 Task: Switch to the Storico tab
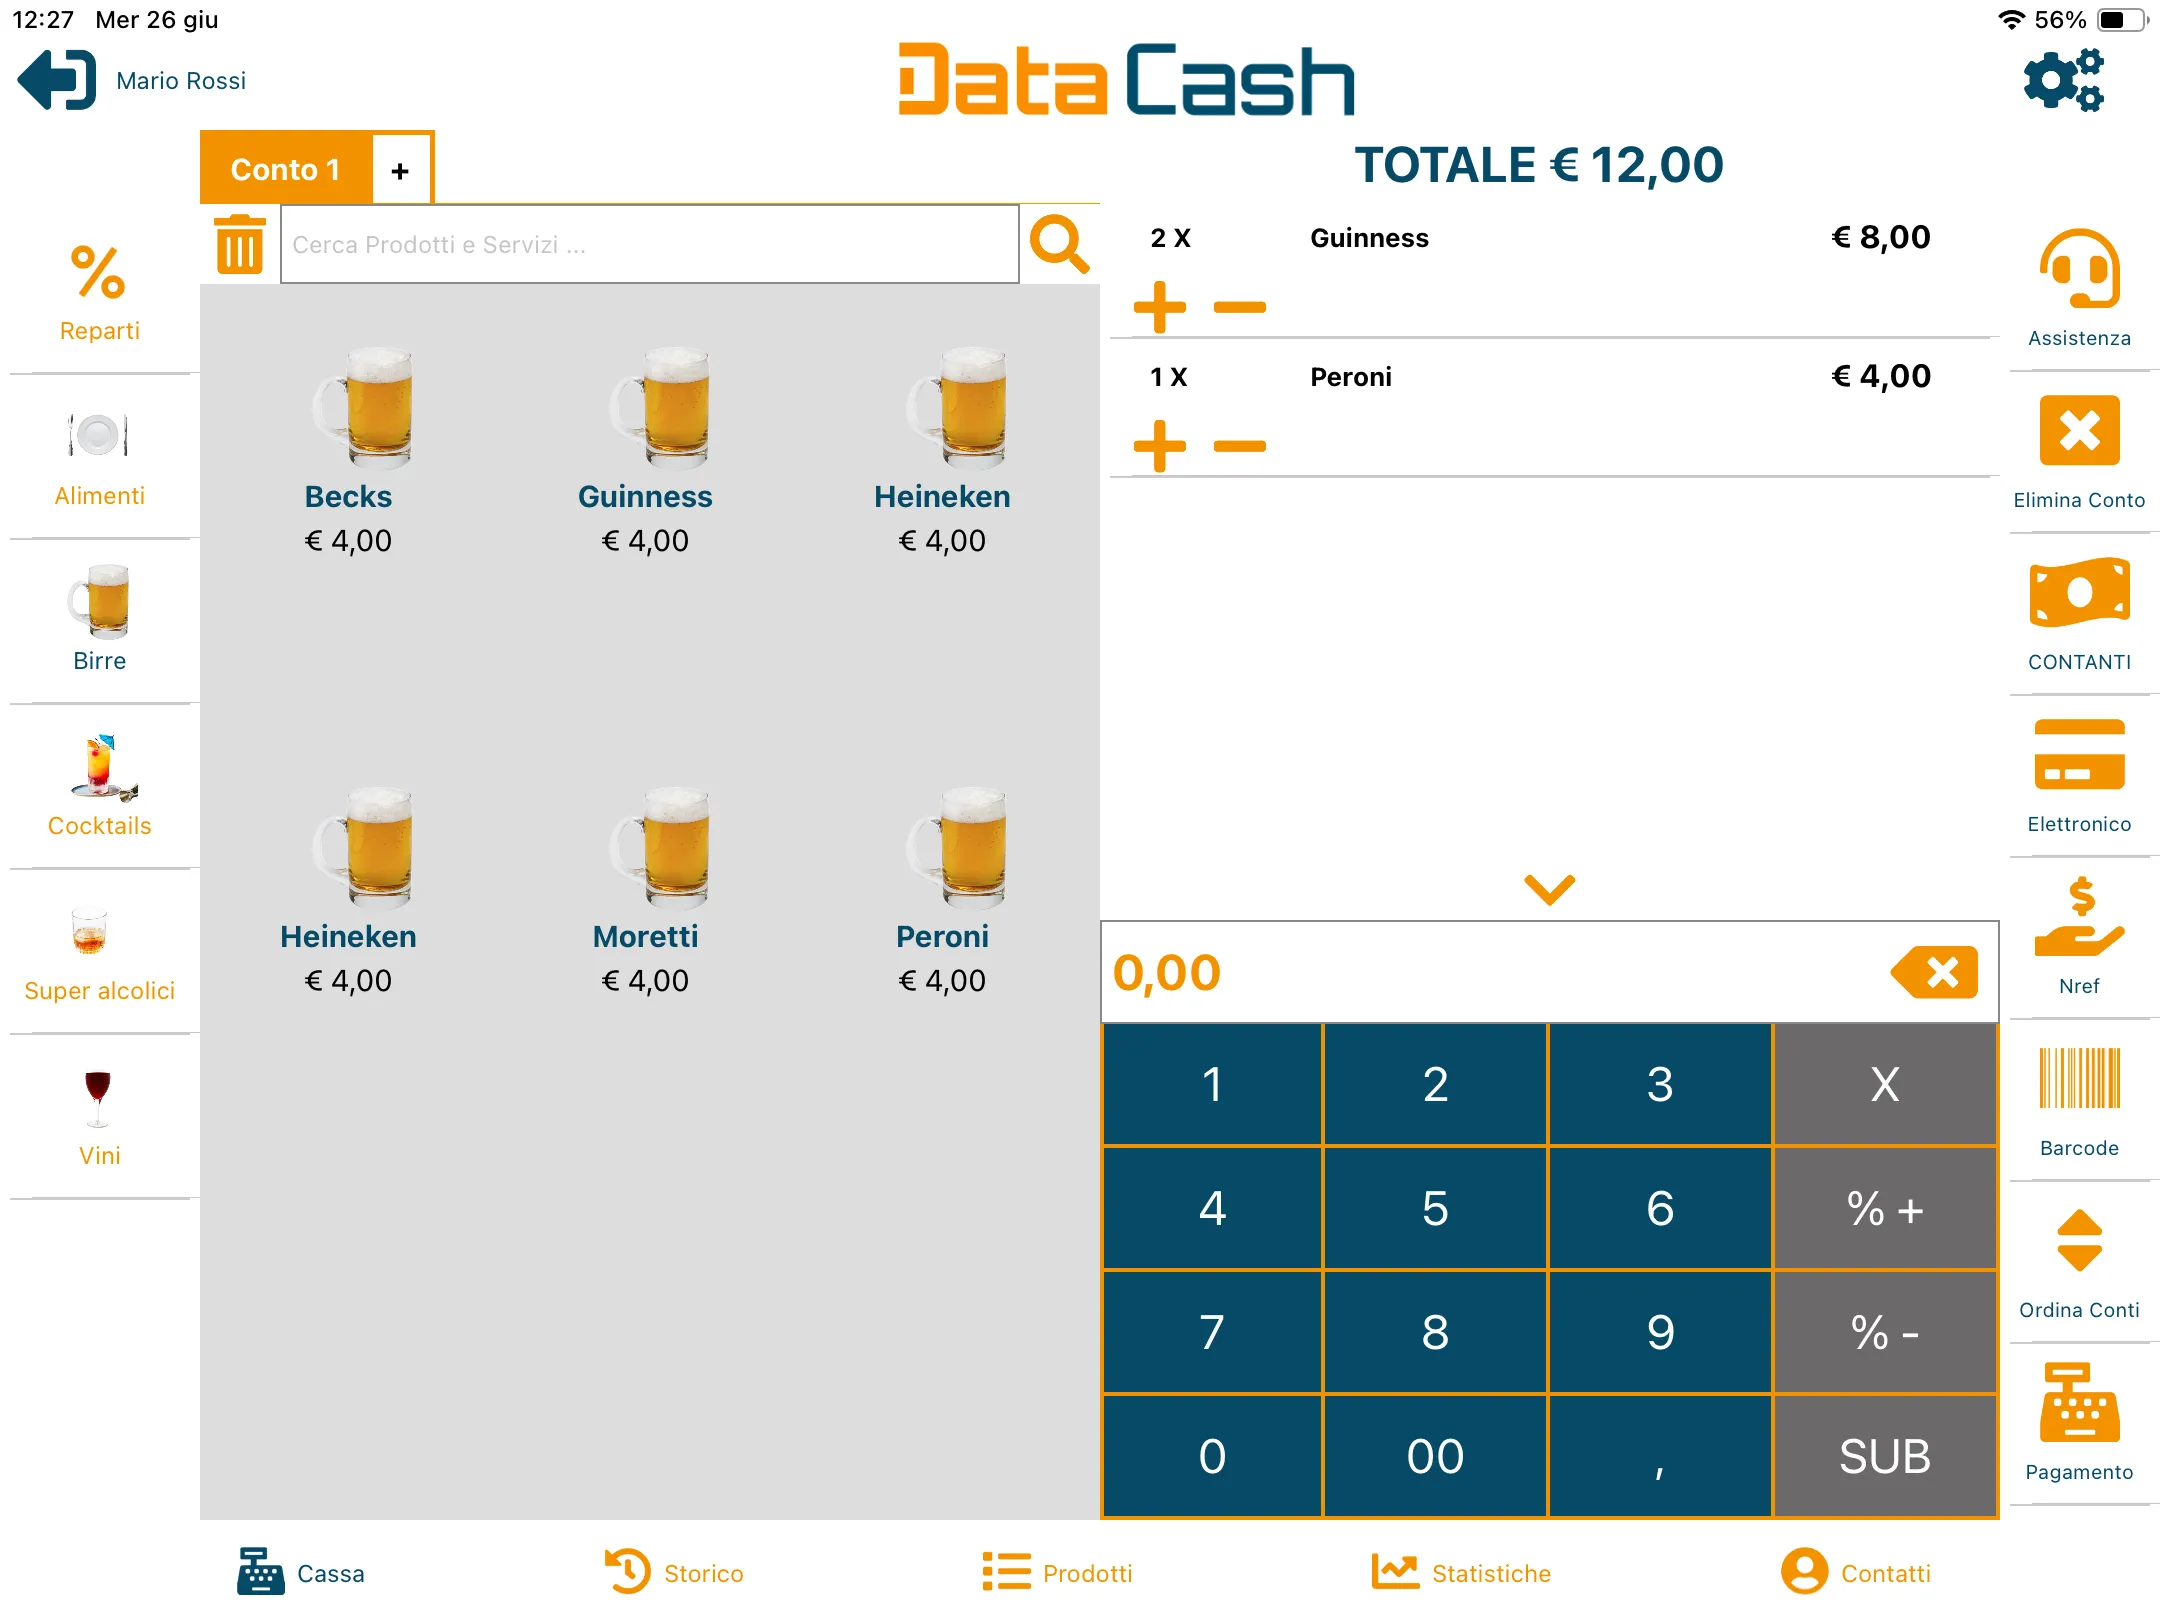[672, 1572]
